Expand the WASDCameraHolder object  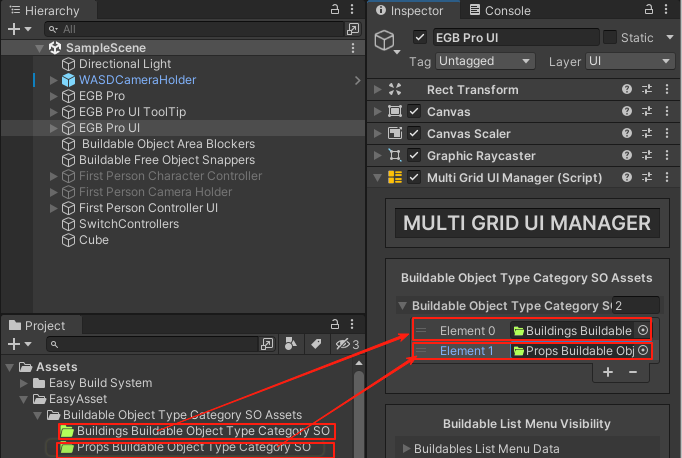[53, 80]
